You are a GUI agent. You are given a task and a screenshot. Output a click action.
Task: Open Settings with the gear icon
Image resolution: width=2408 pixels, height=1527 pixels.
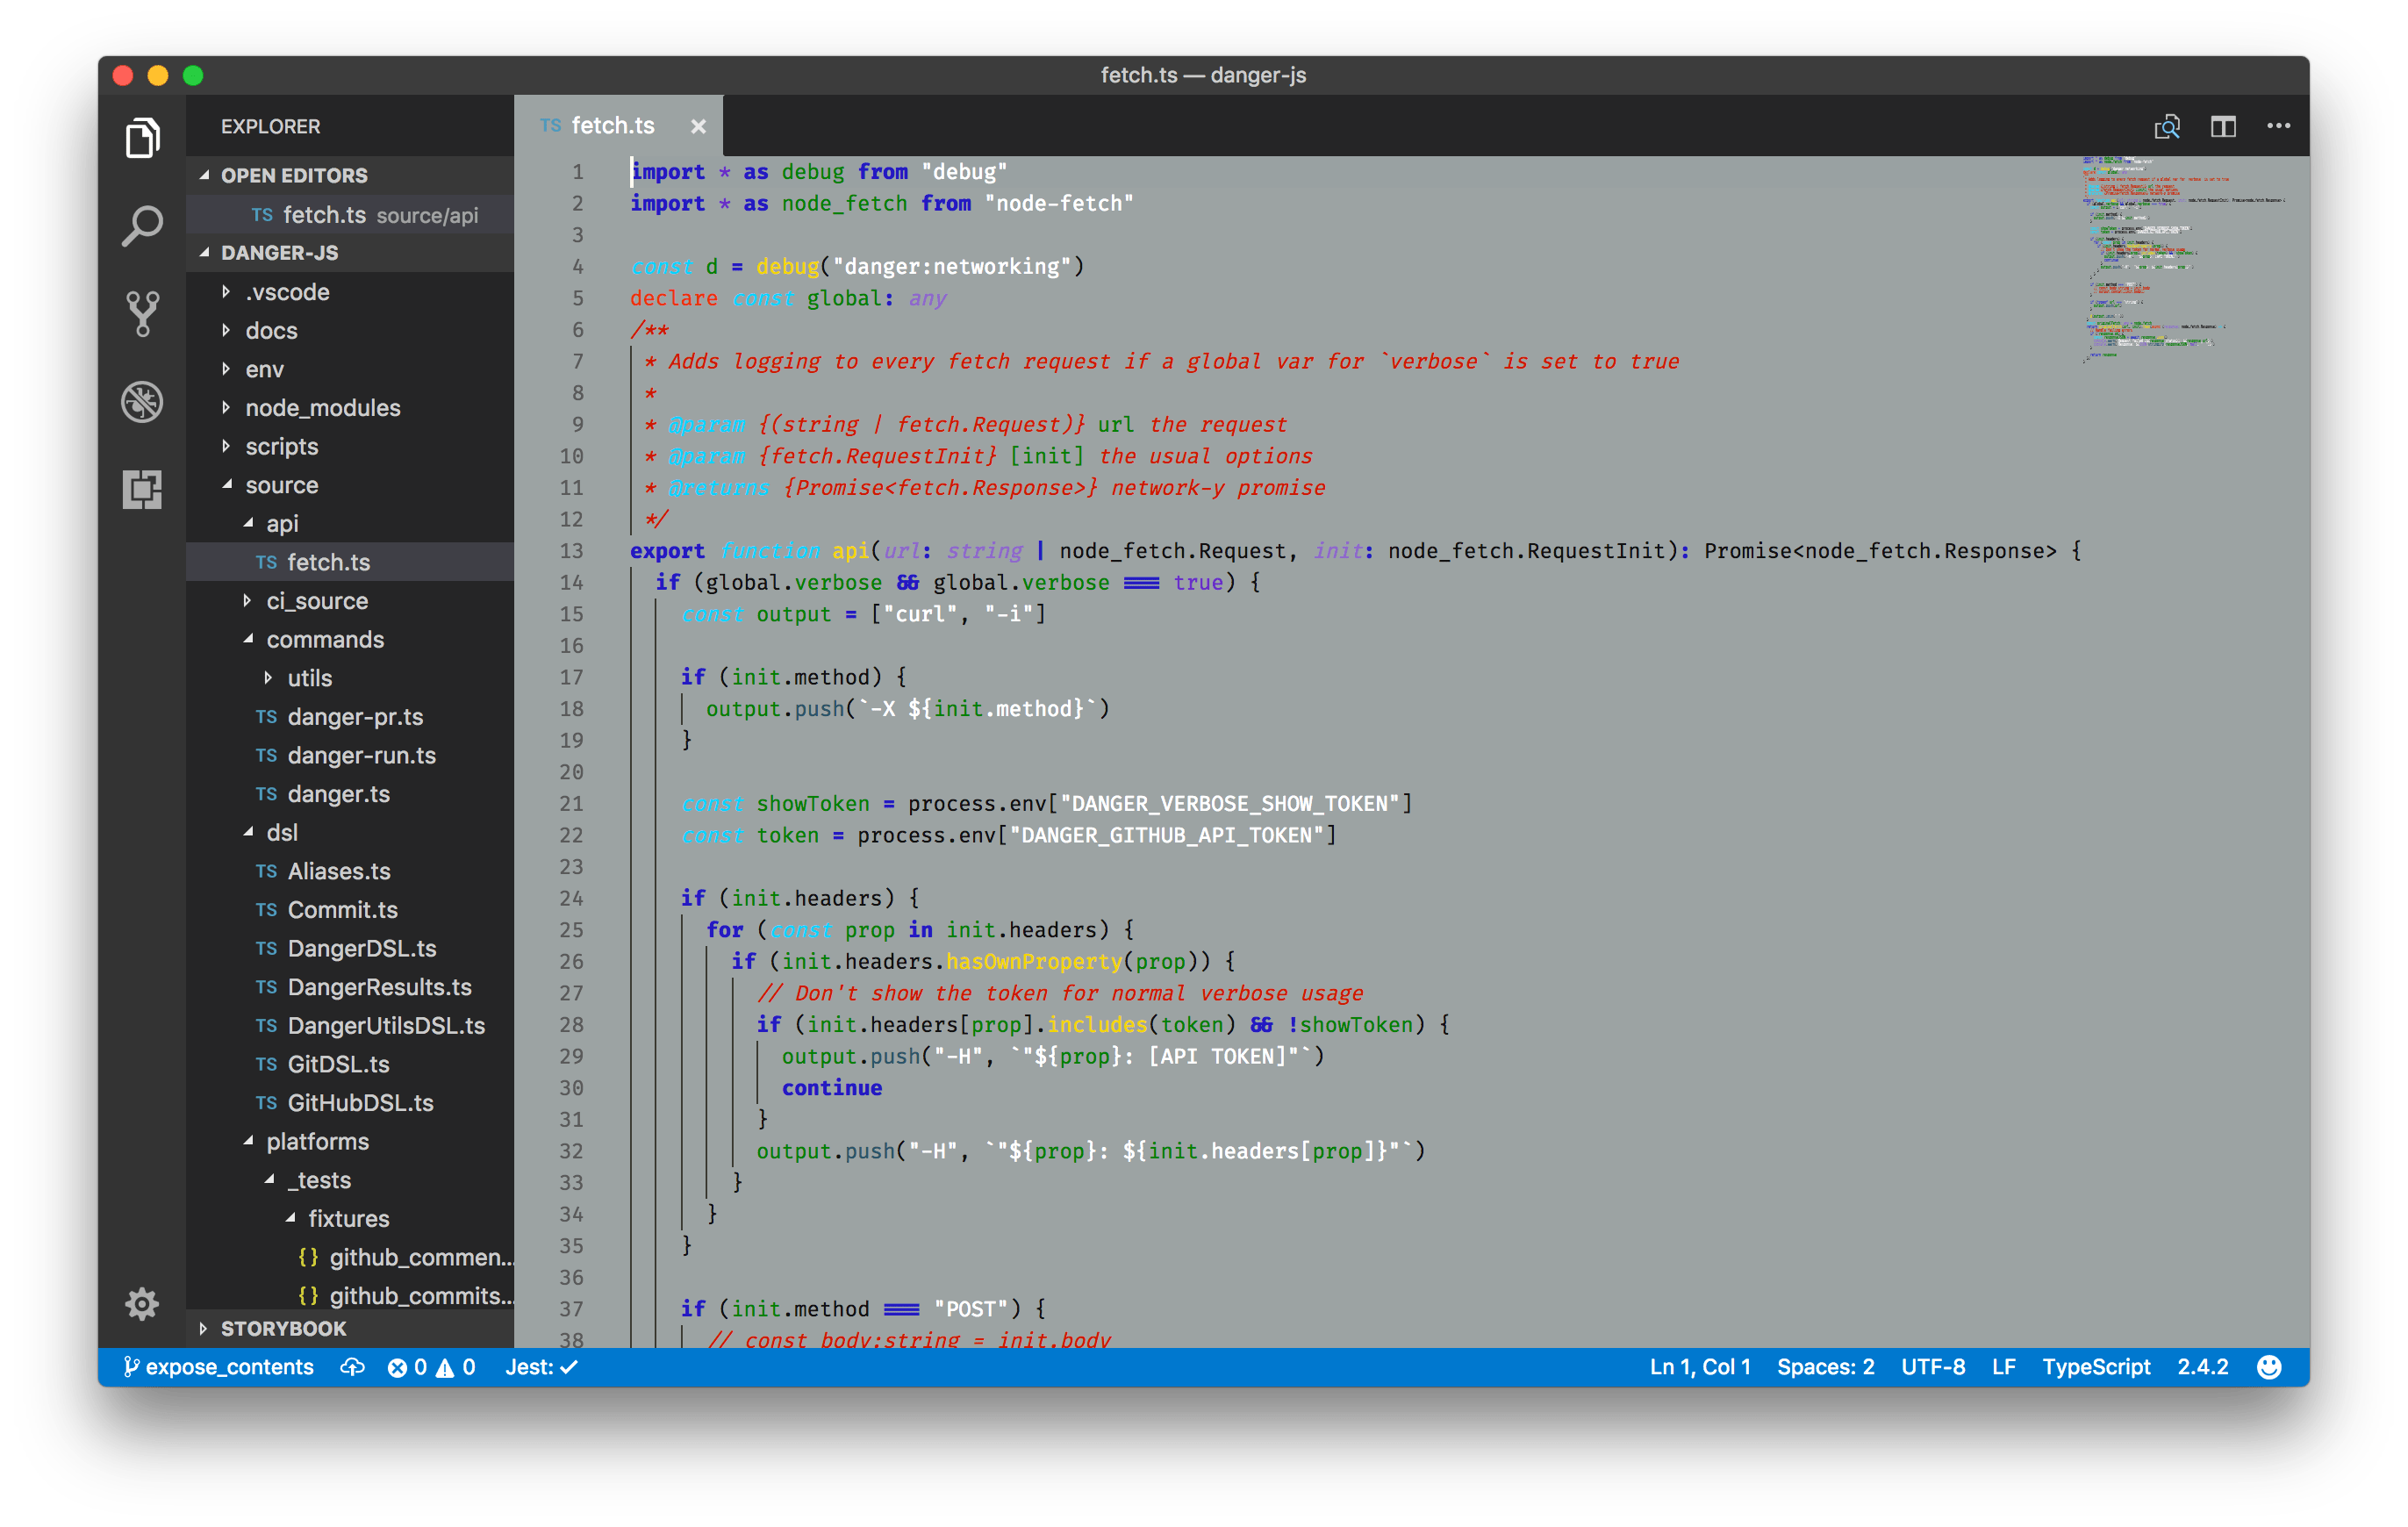tap(142, 1303)
